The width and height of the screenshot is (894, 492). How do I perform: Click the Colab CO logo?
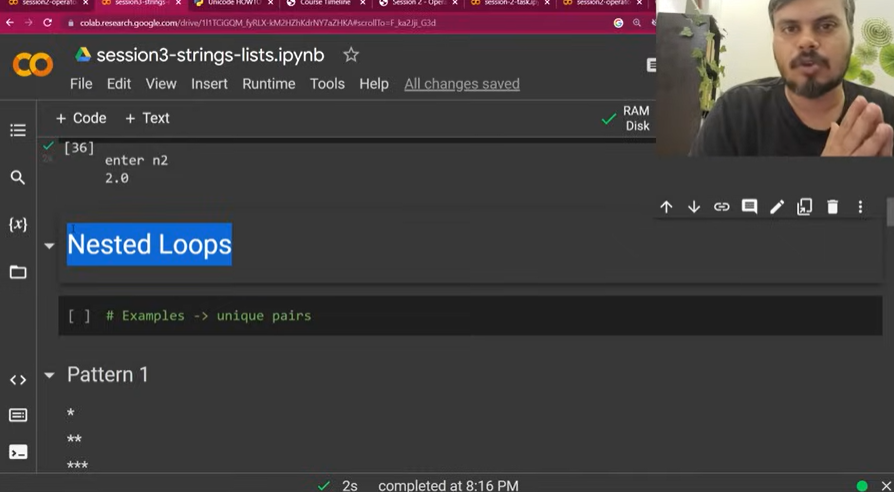(x=32, y=64)
